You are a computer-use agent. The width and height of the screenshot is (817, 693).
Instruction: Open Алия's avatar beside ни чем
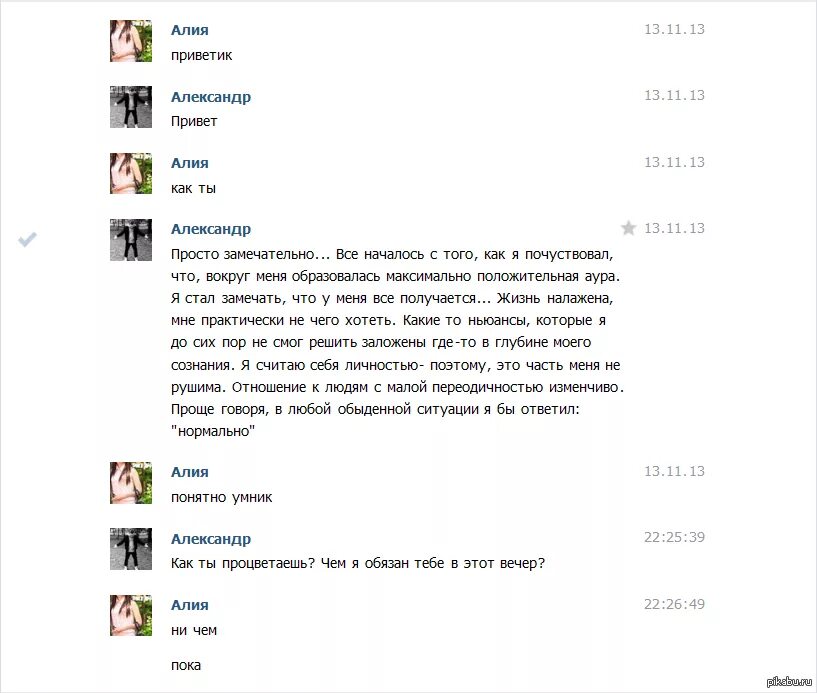[x=131, y=615]
